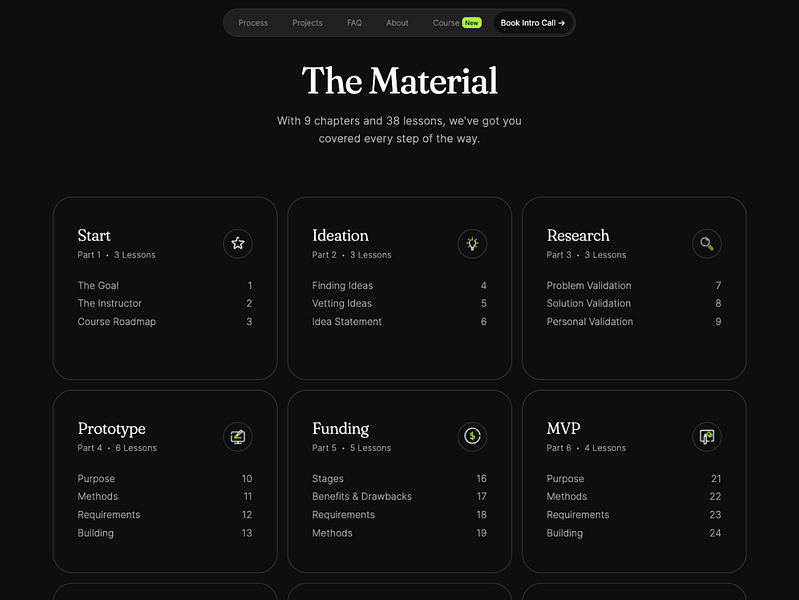Click the dollar coin icon on the Funding card
Screen dimensions: 799x600
pos(472,436)
